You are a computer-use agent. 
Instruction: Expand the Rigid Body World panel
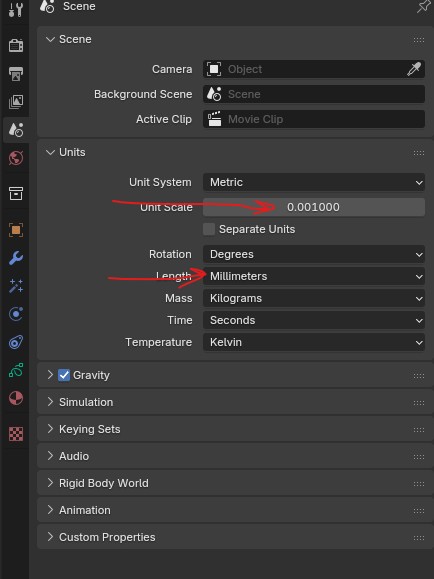[x=50, y=483]
